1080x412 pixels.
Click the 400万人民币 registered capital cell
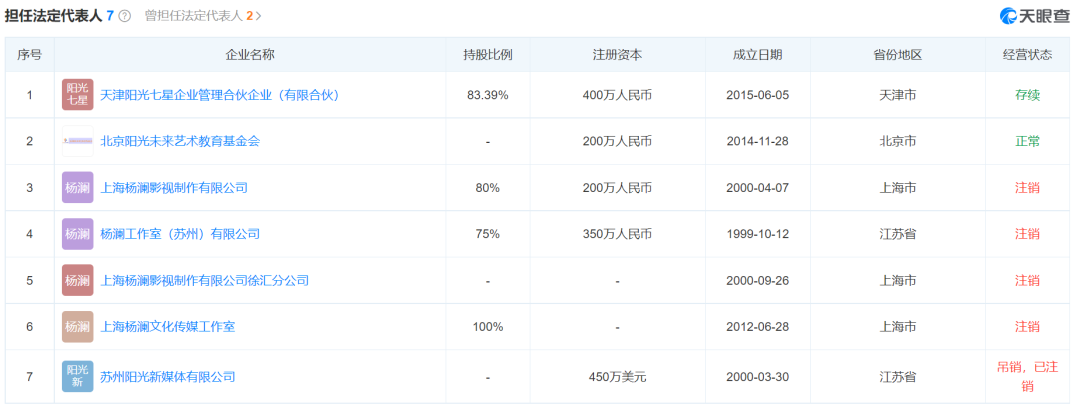point(617,95)
